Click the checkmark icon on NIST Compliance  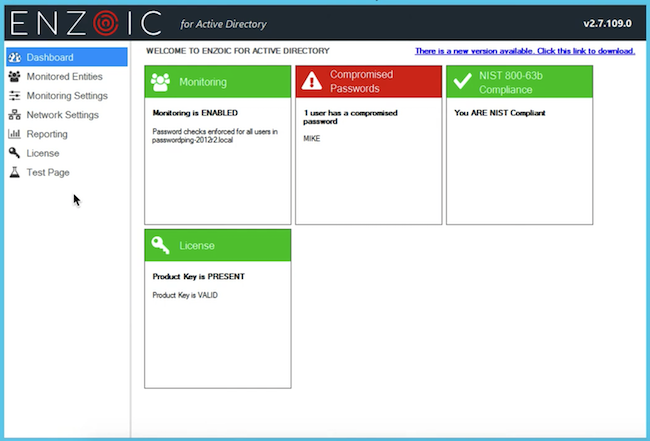[462, 82]
